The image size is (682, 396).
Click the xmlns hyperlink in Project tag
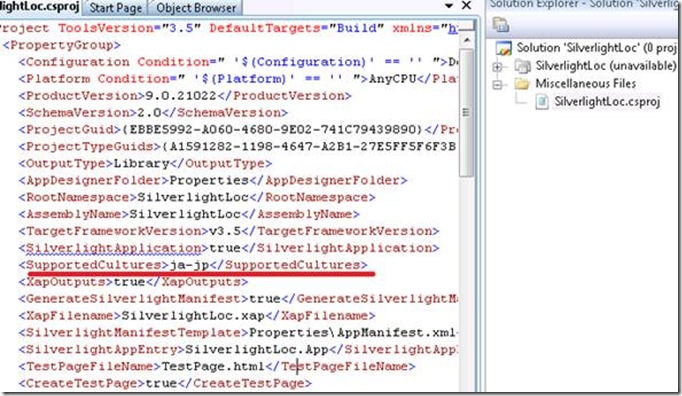pyautogui.click(x=452, y=28)
